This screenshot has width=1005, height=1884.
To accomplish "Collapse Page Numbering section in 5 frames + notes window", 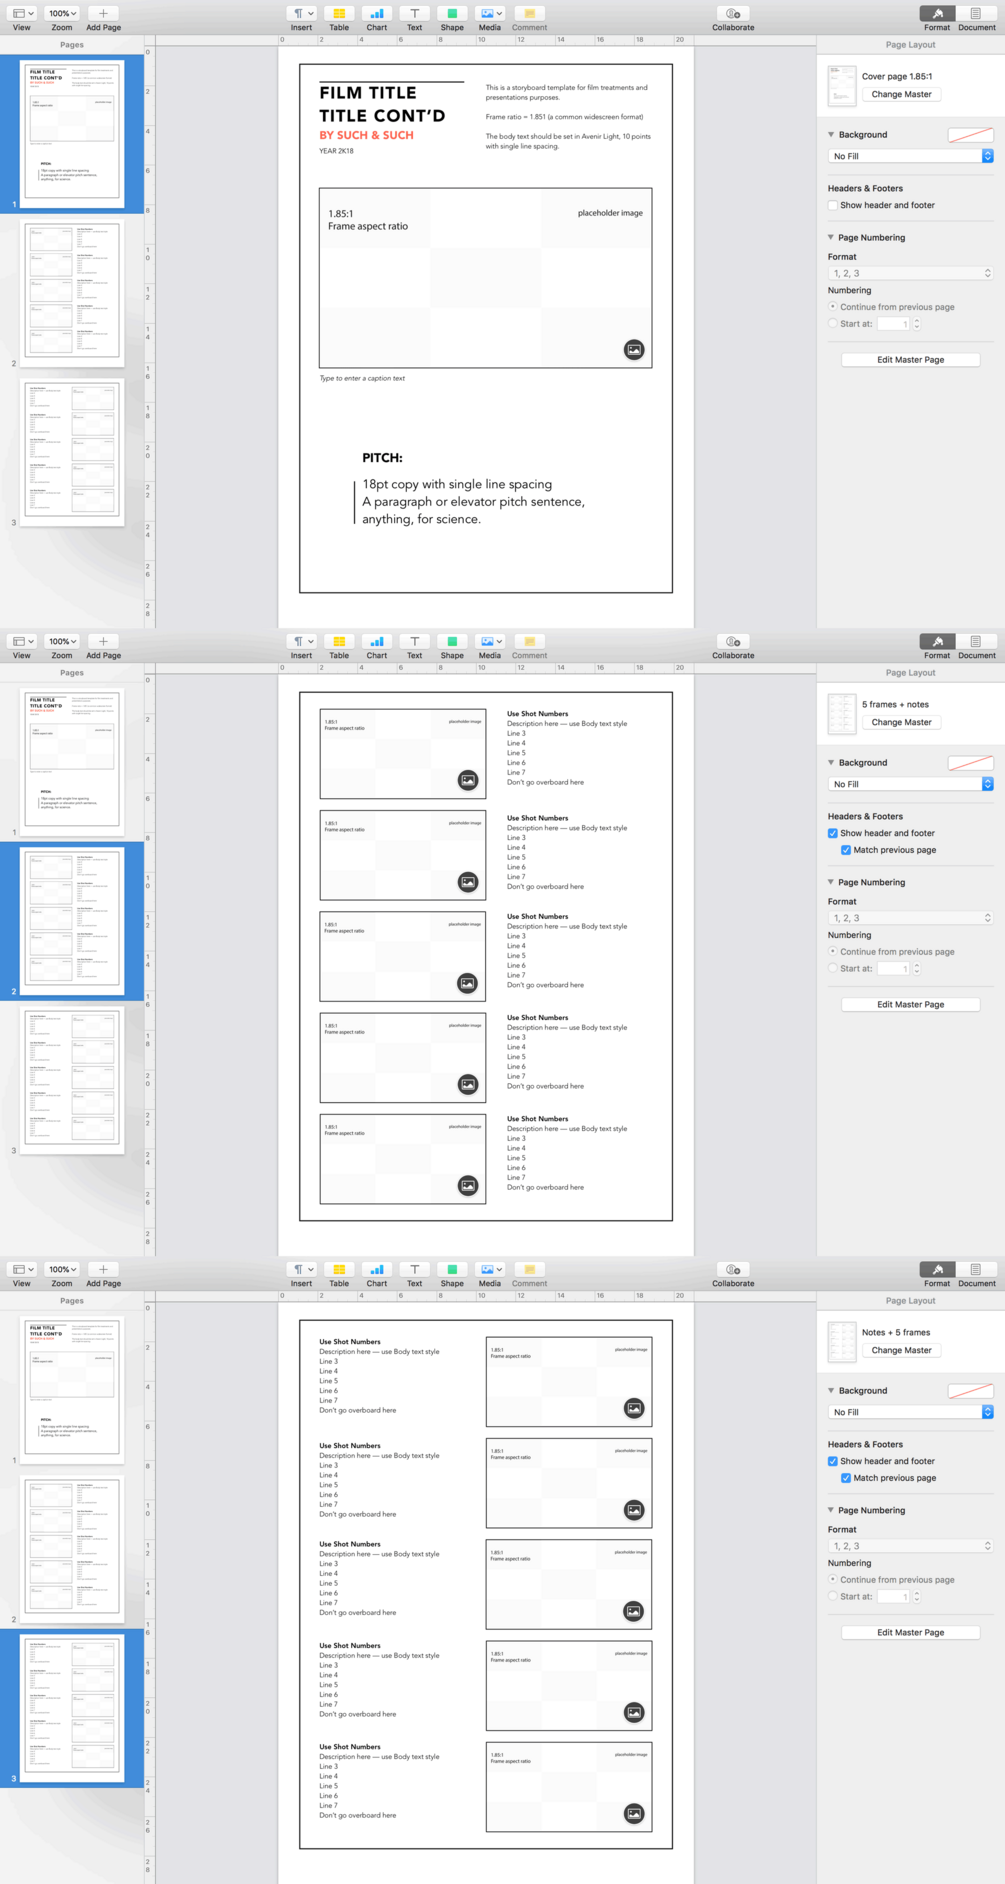I will [831, 882].
